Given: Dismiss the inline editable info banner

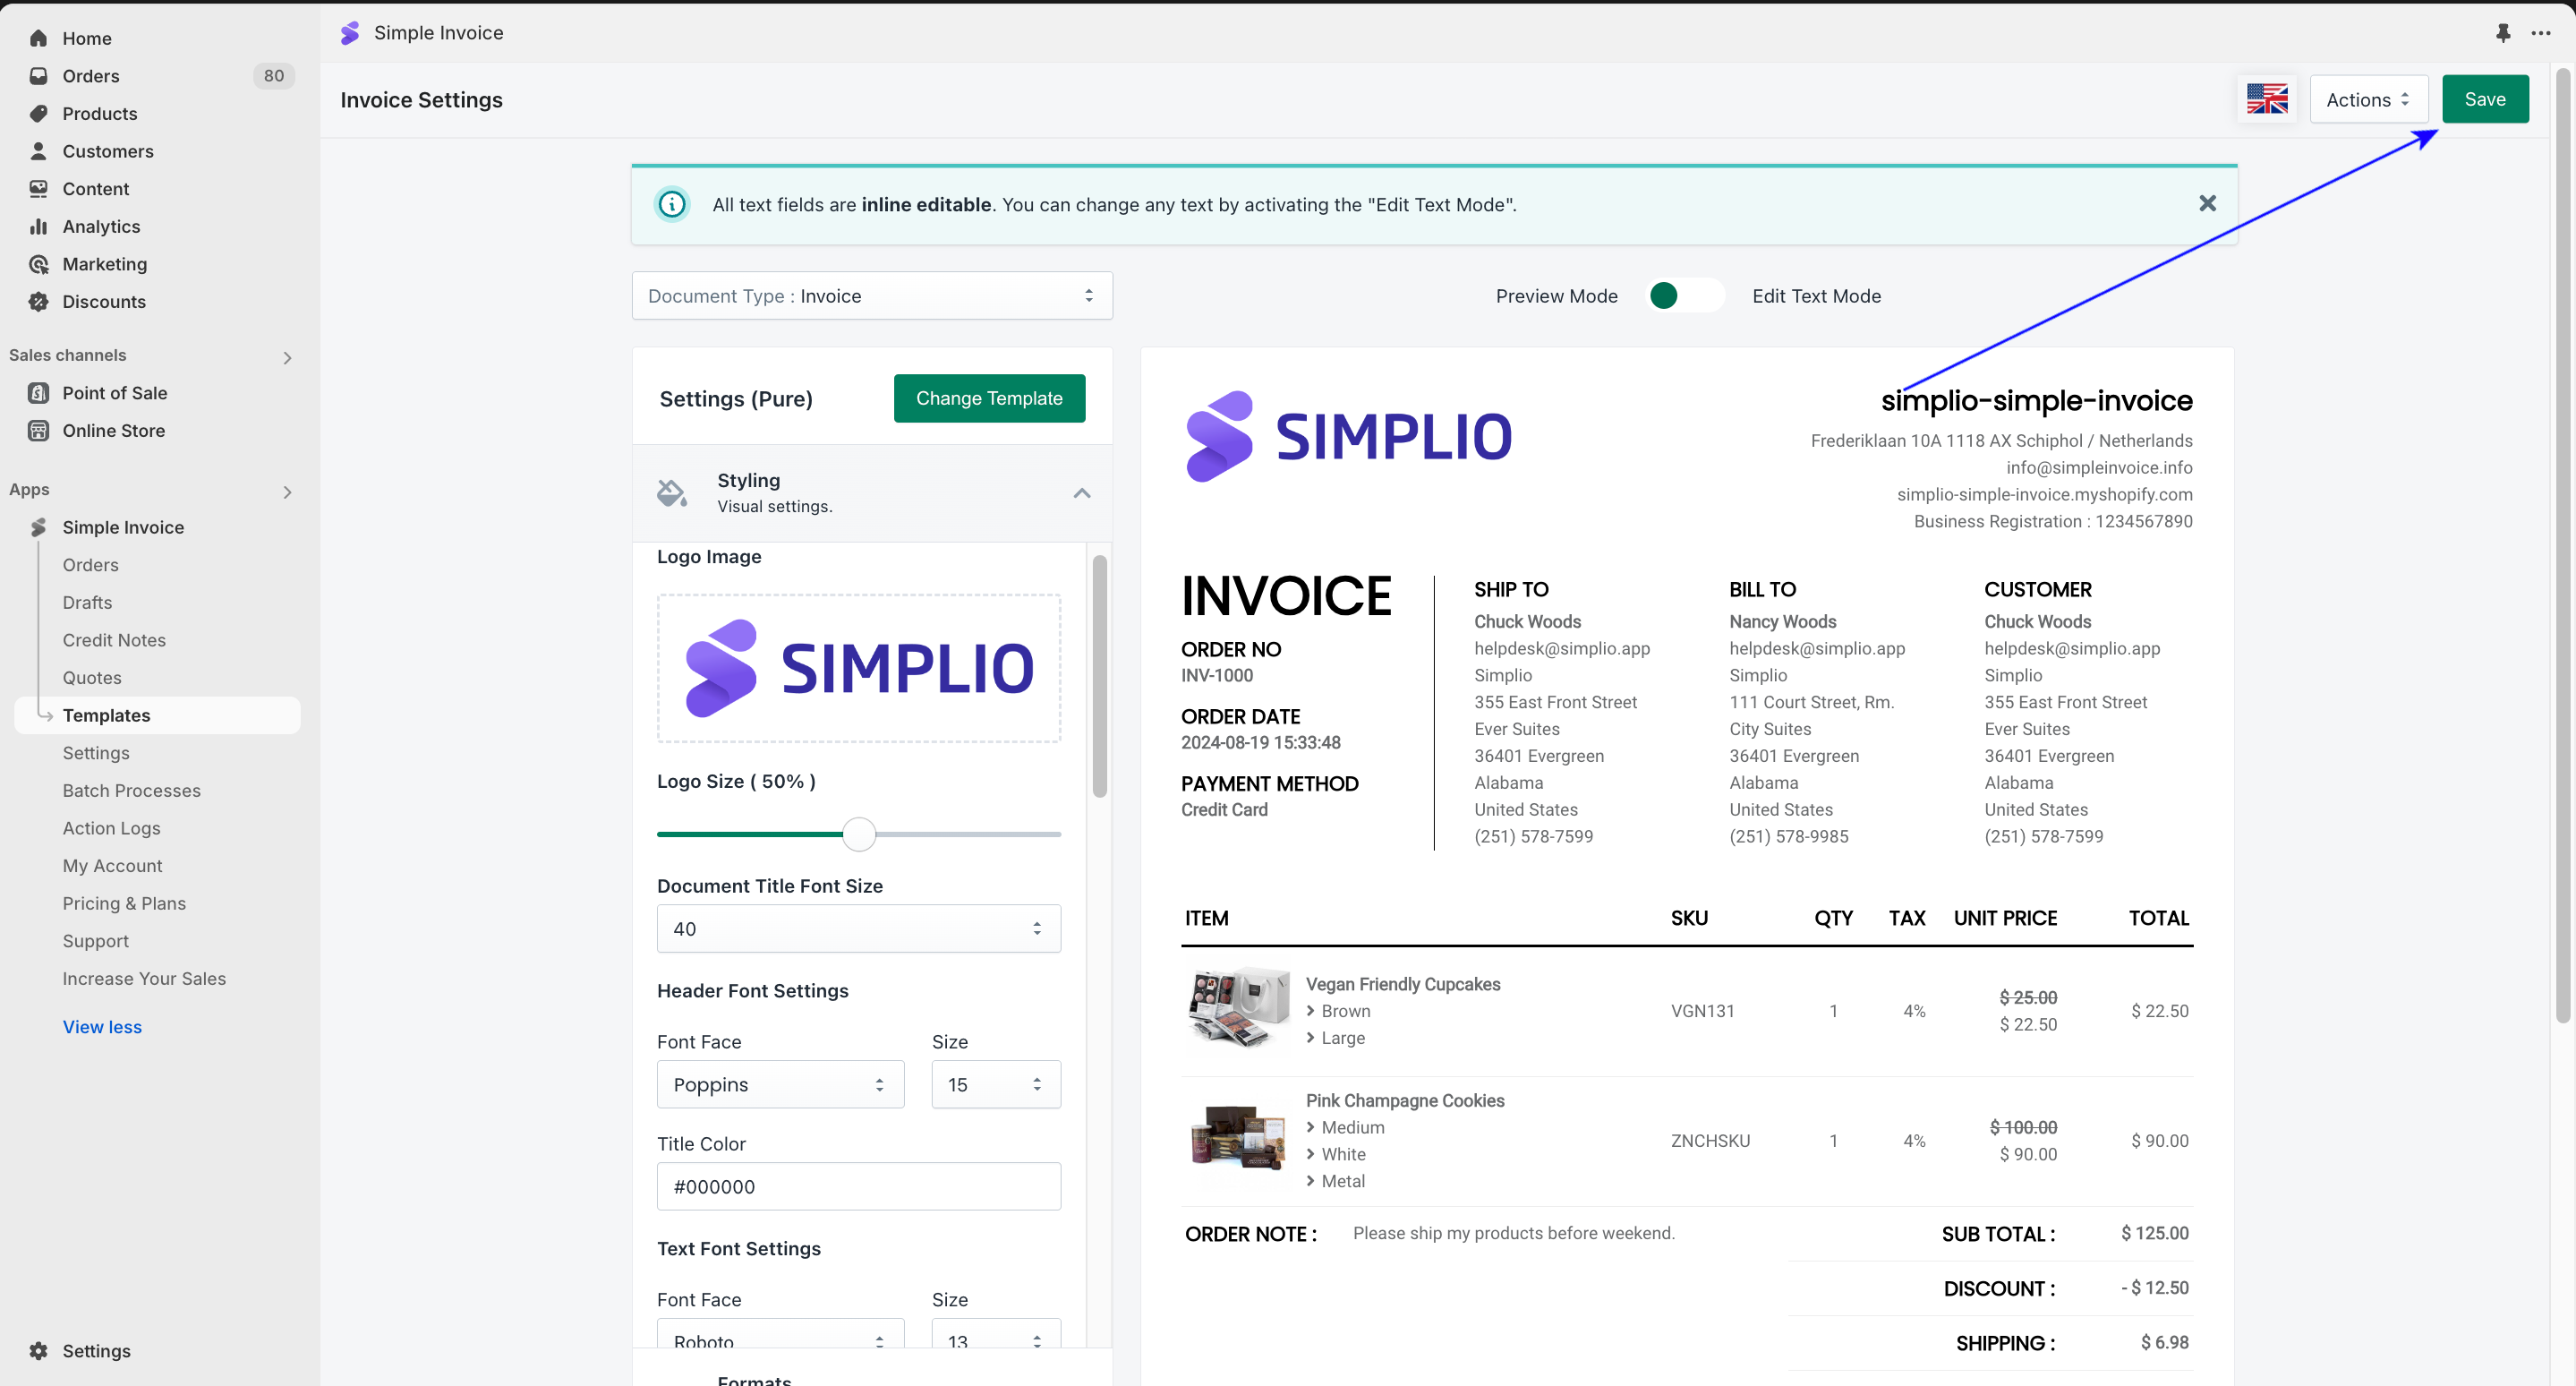Looking at the screenshot, I should (x=2207, y=204).
